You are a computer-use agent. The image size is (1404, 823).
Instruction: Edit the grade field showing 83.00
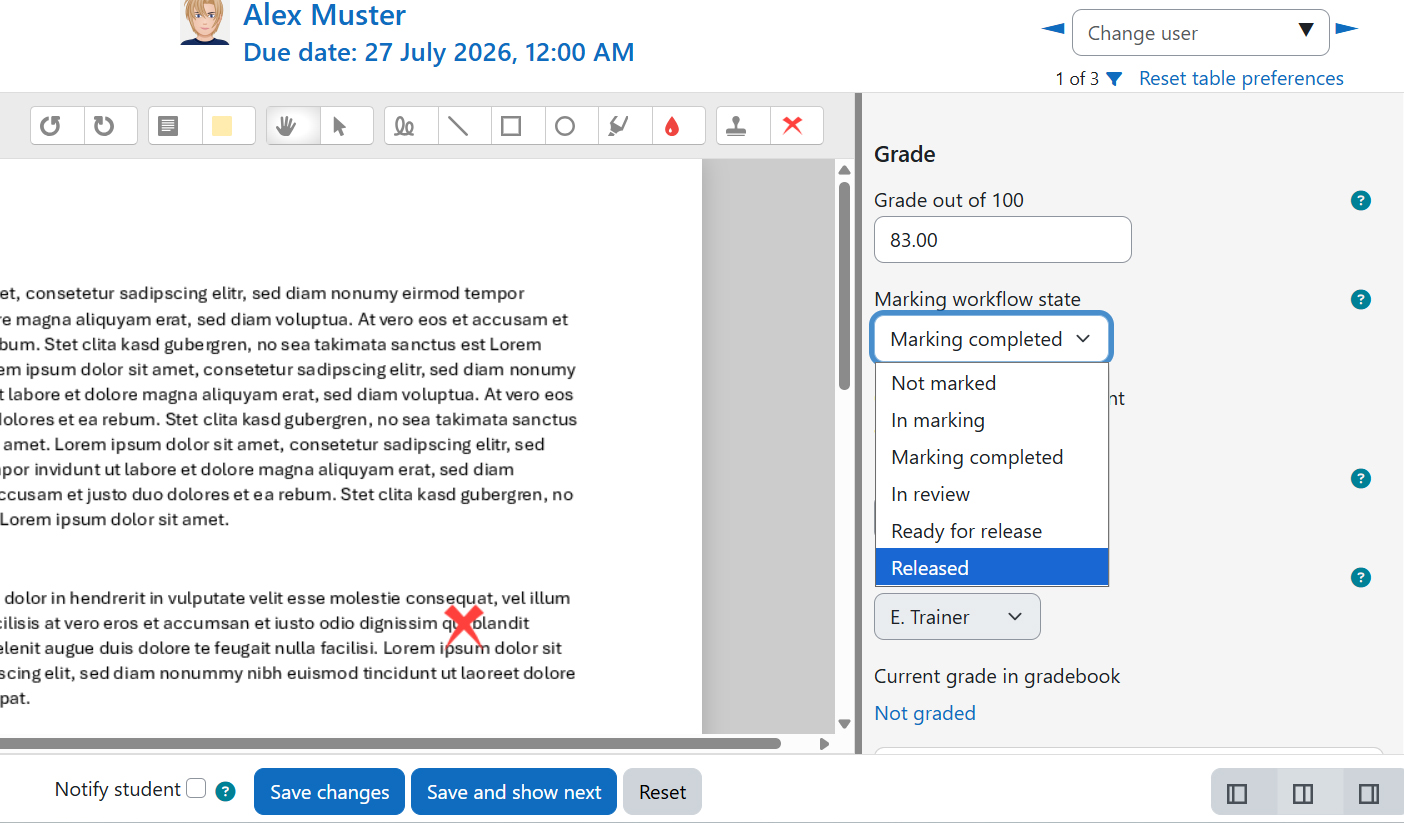[x=1003, y=240]
